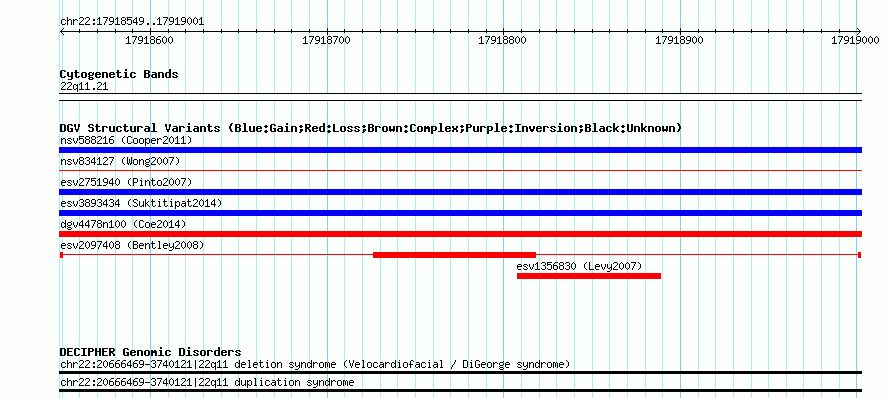Click the black 22q11 duplication syndrome bar

coord(460,391)
